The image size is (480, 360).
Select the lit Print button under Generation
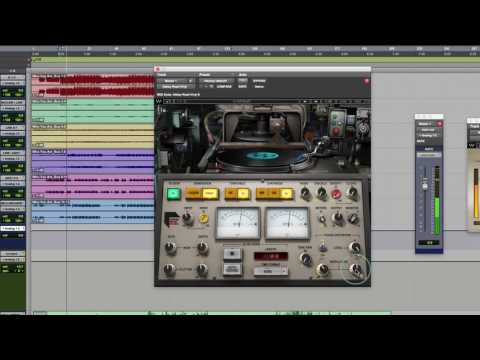pos(210,193)
